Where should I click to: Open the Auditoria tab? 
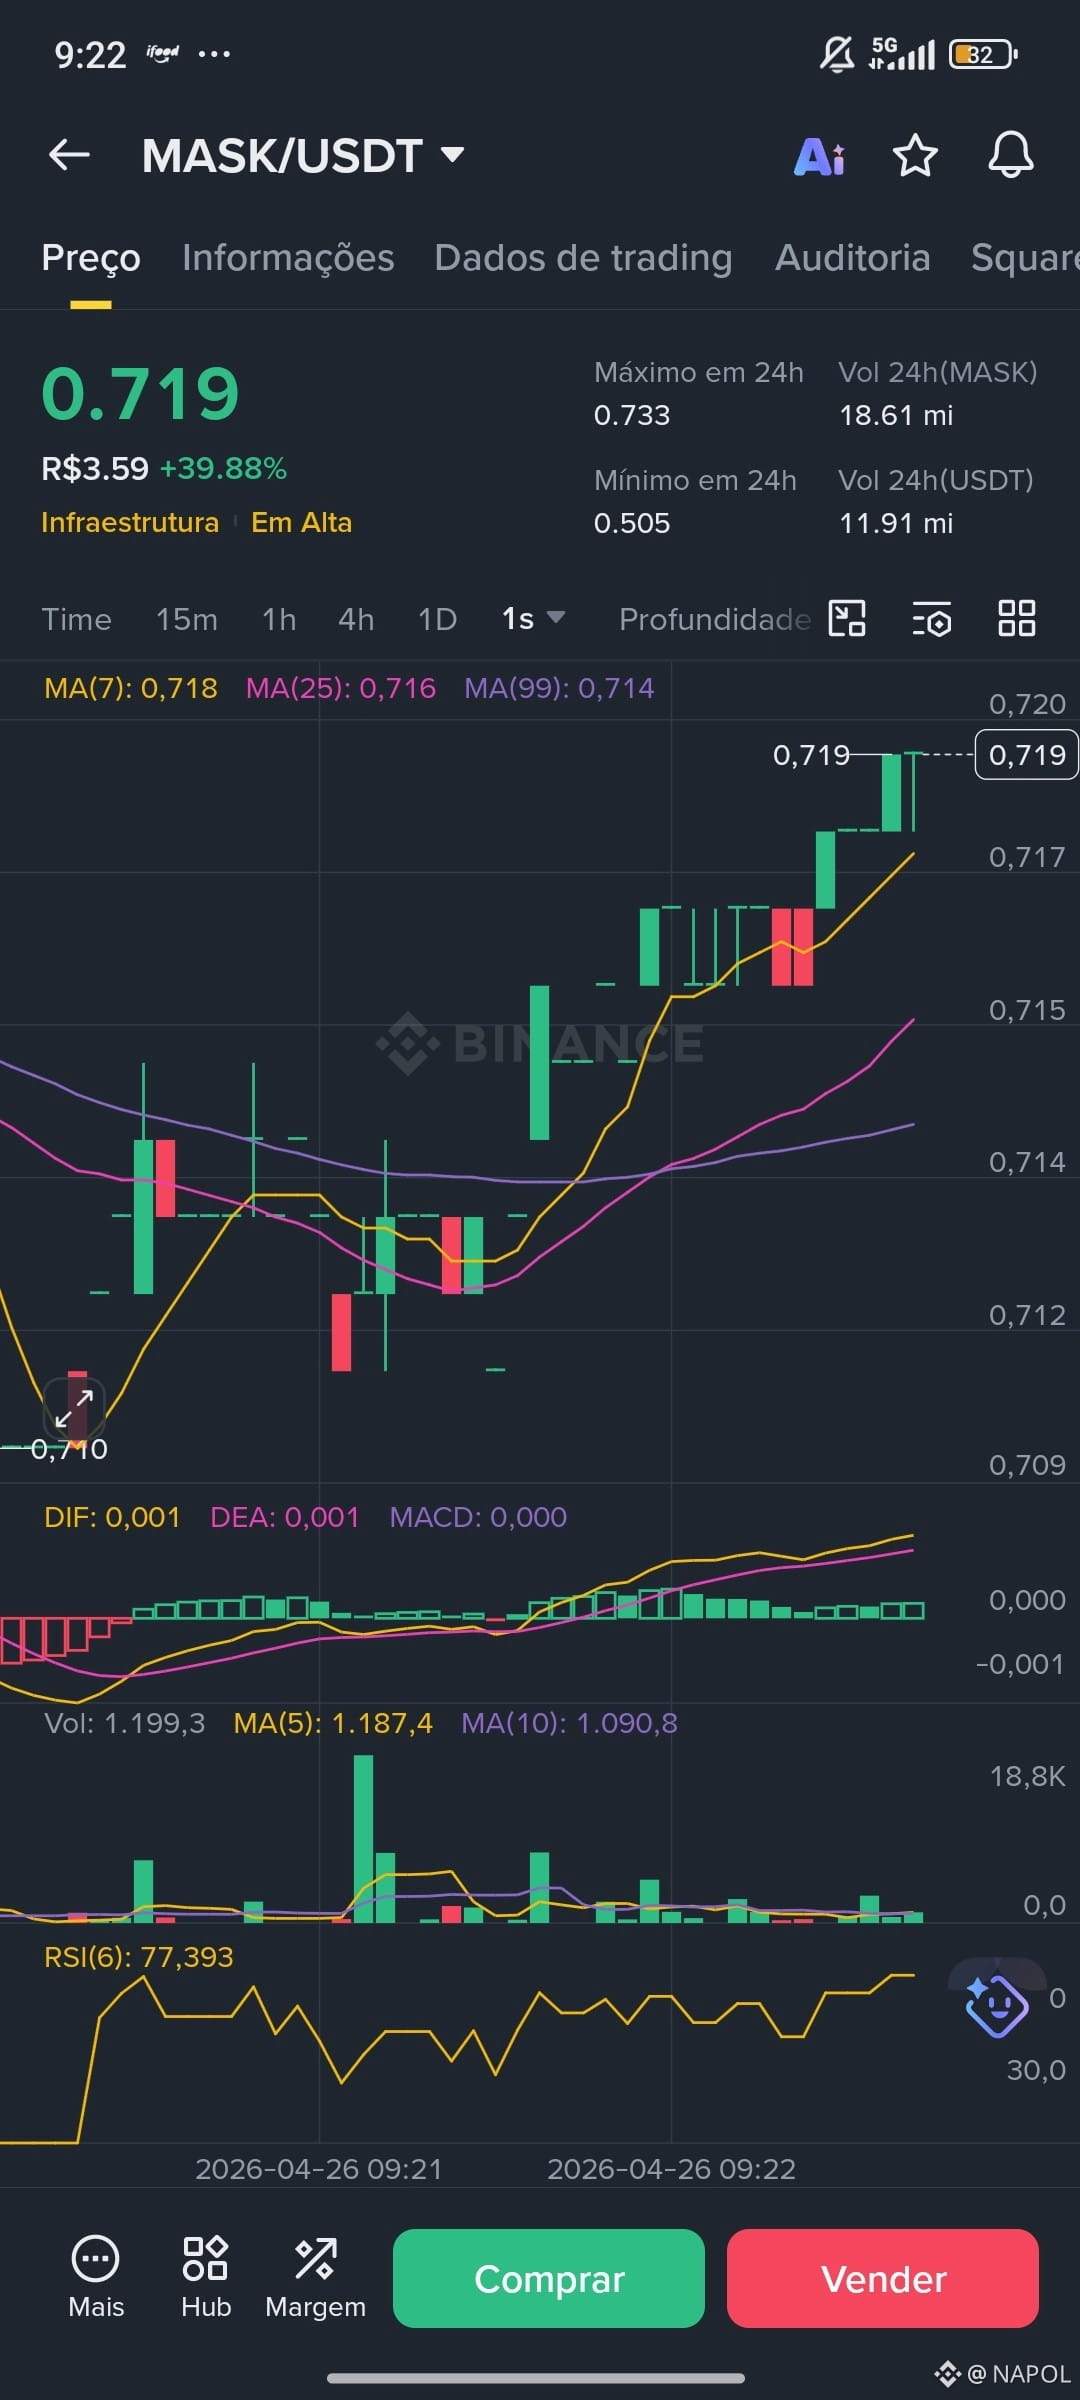pyautogui.click(x=852, y=258)
